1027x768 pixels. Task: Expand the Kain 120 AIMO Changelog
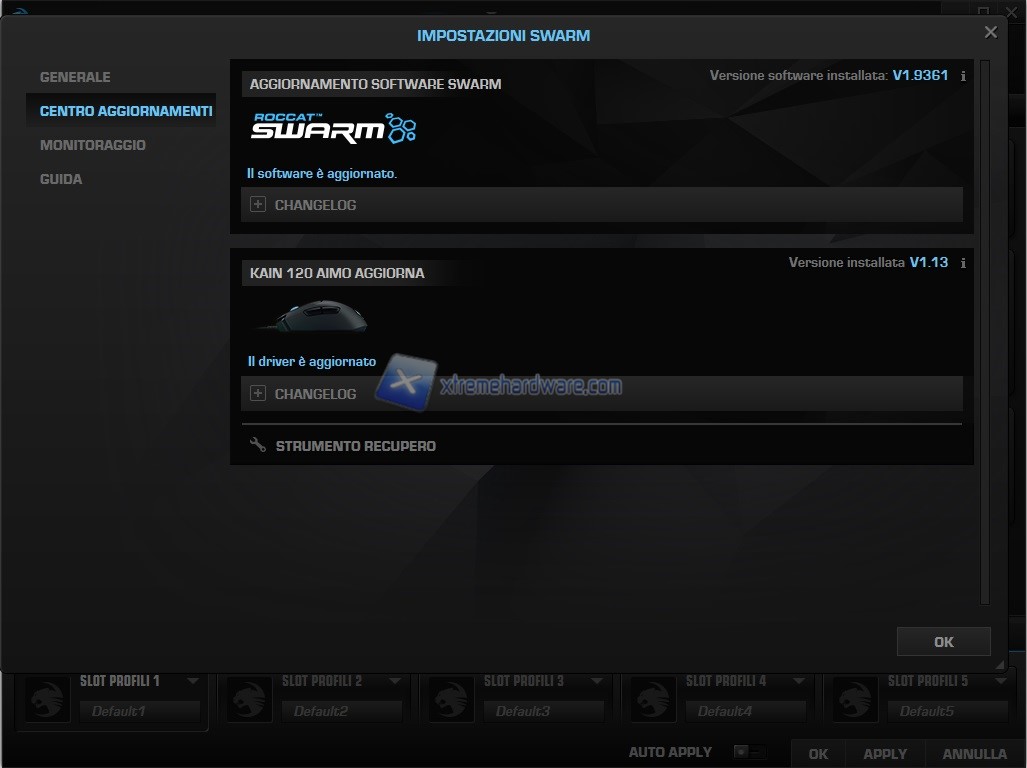pos(258,394)
